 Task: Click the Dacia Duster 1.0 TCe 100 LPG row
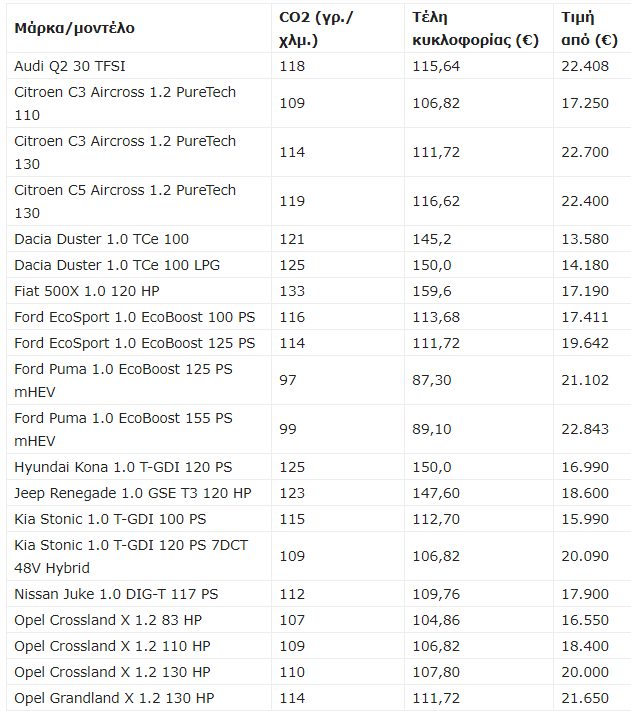point(117,265)
